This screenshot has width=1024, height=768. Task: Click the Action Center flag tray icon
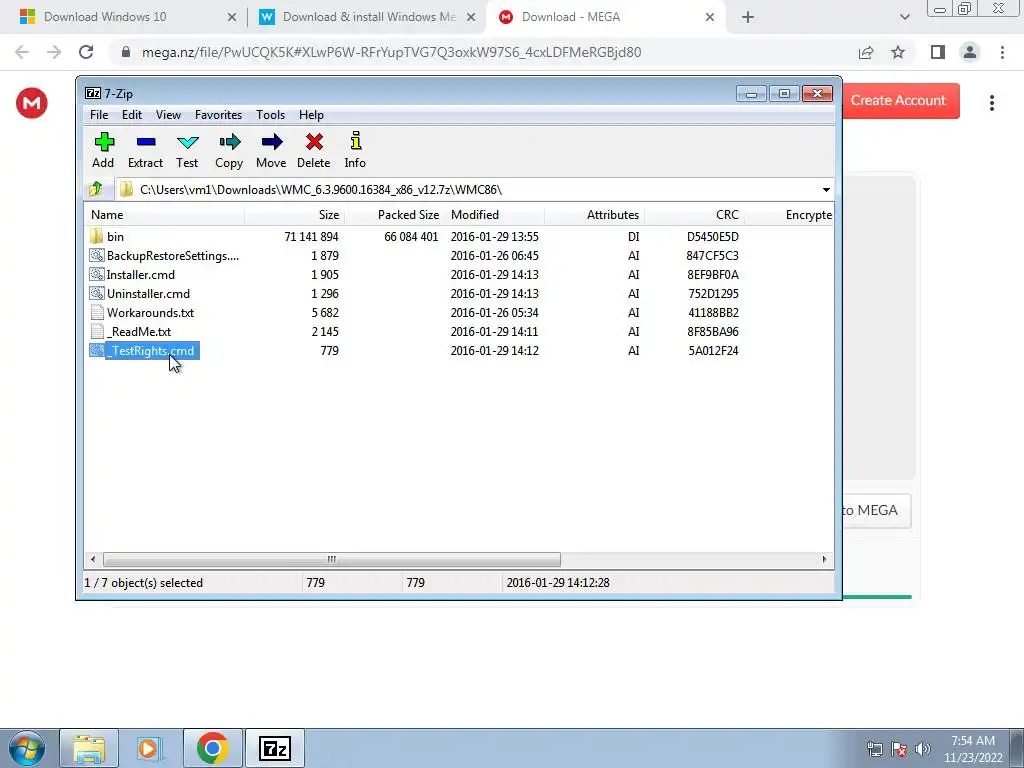tap(899, 749)
